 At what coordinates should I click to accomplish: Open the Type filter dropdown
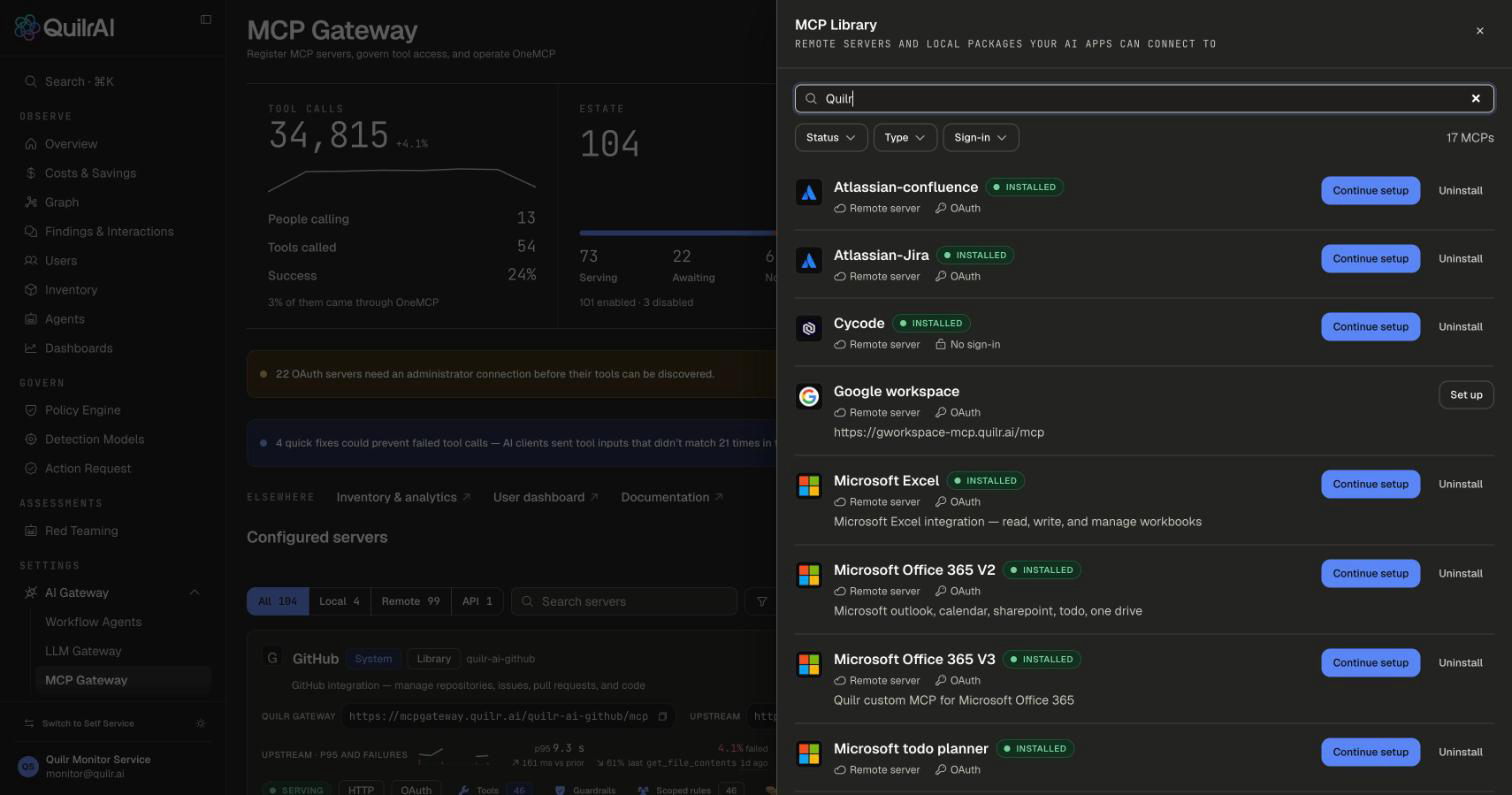pyautogui.click(x=905, y=137)
